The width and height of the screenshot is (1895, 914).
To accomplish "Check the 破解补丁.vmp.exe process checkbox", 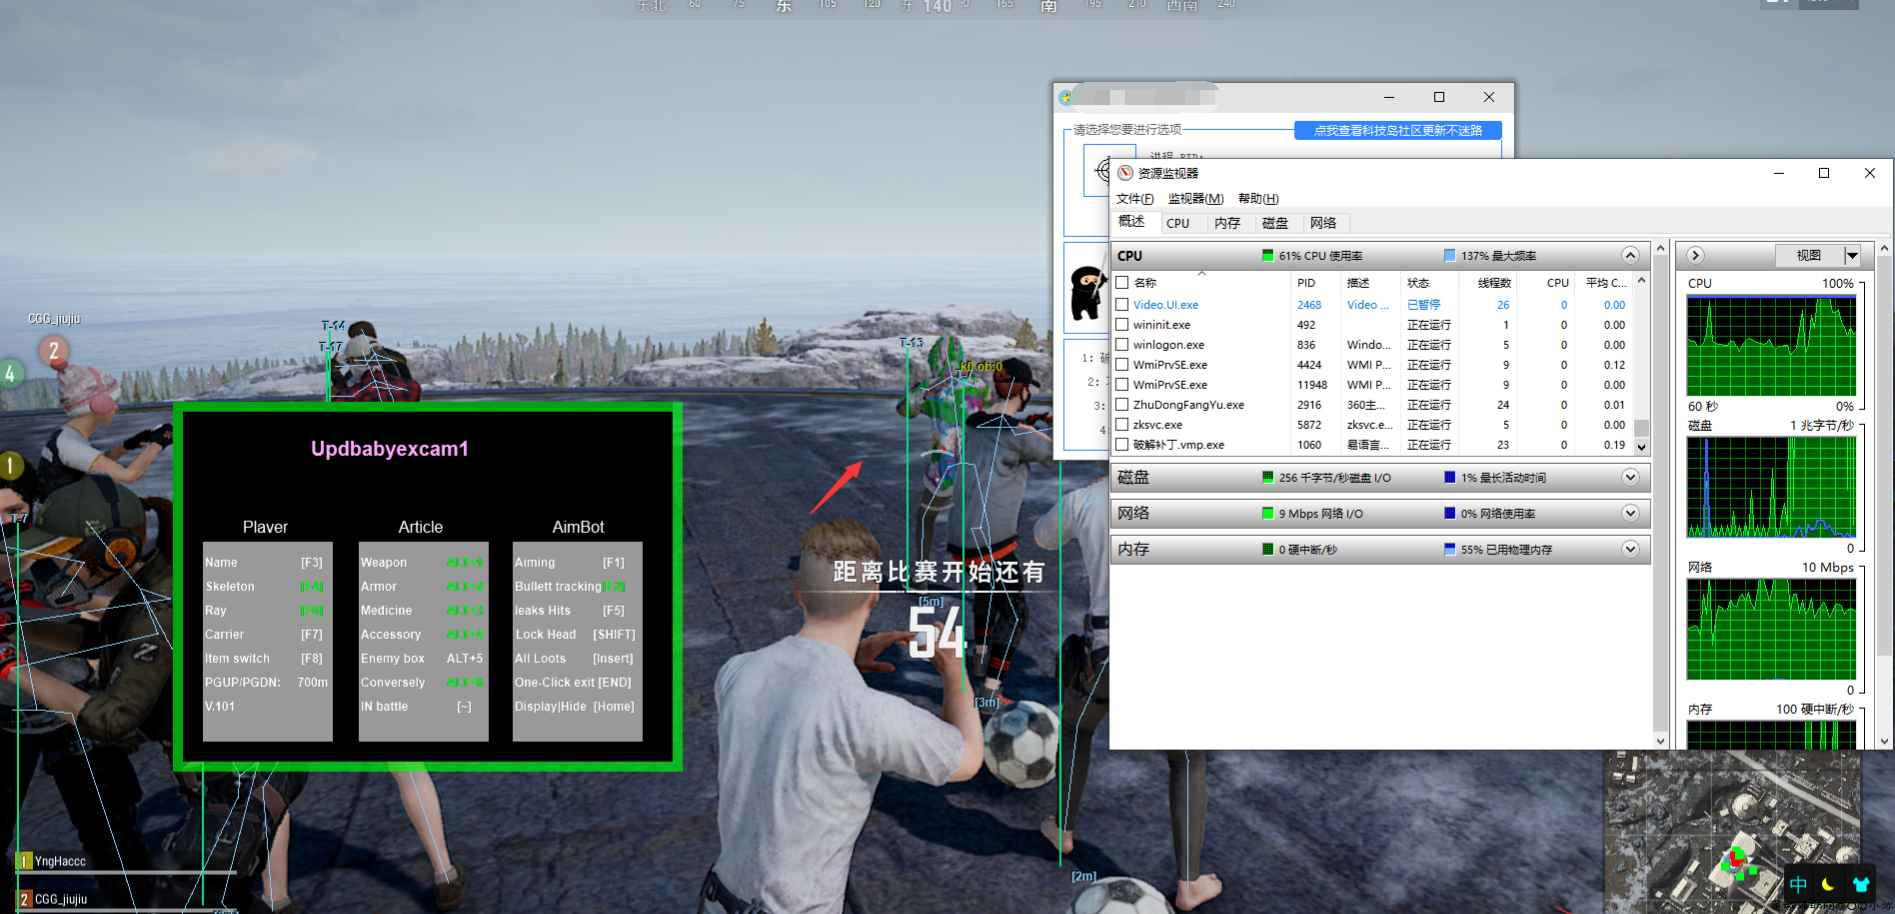I will point(1122,445).
